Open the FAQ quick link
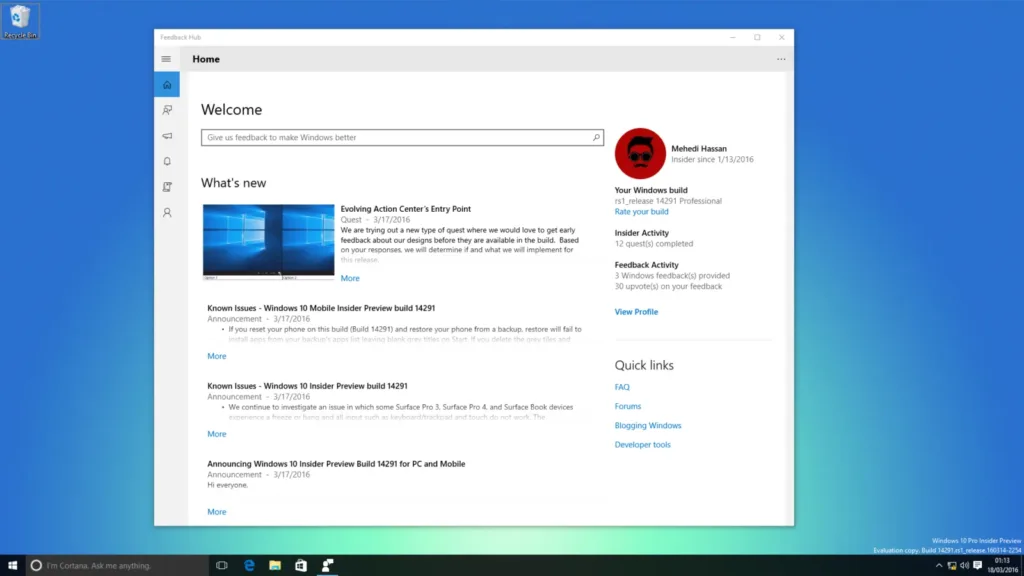The height and width of the screenshot is (576, 1024). (x=622, y=387)
